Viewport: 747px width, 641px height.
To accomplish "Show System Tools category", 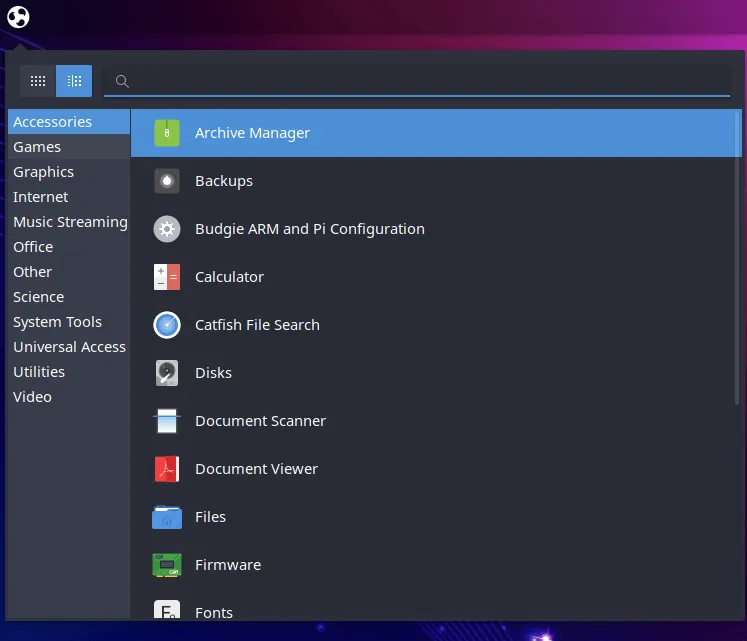I will click(57, 322).
